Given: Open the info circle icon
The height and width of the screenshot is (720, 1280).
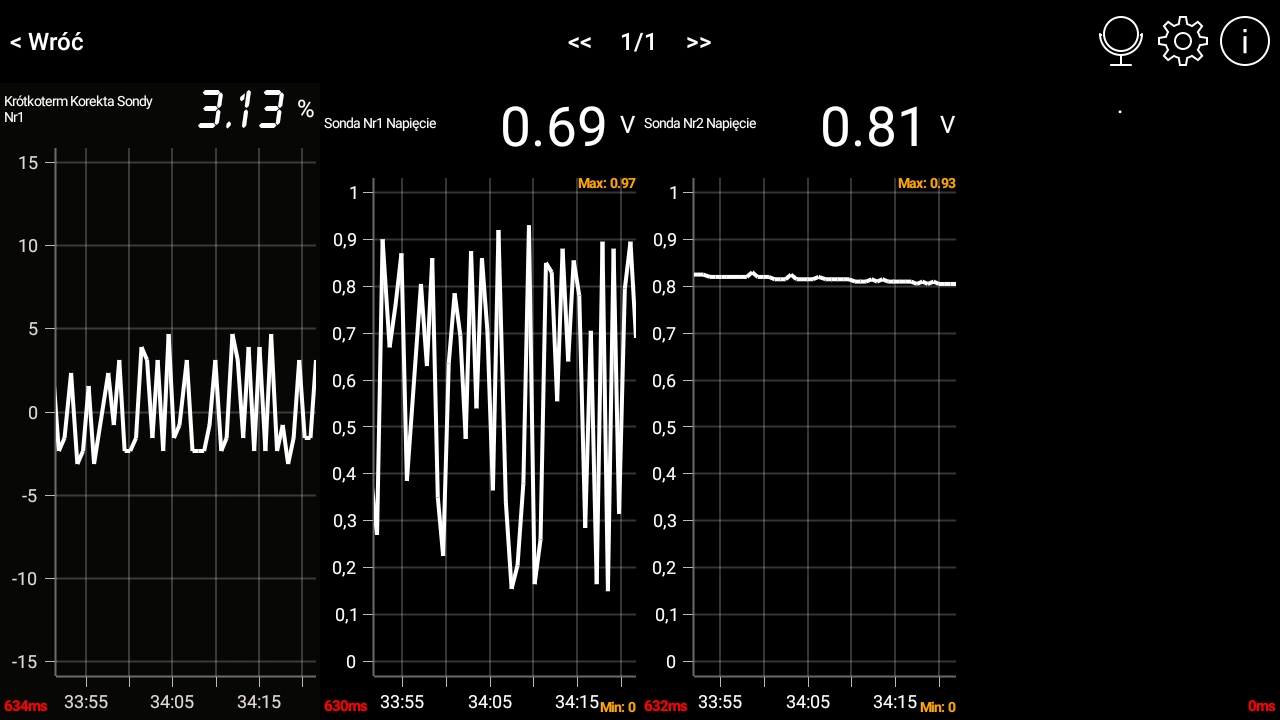Looking at the screenshot, I should 1244,42.
